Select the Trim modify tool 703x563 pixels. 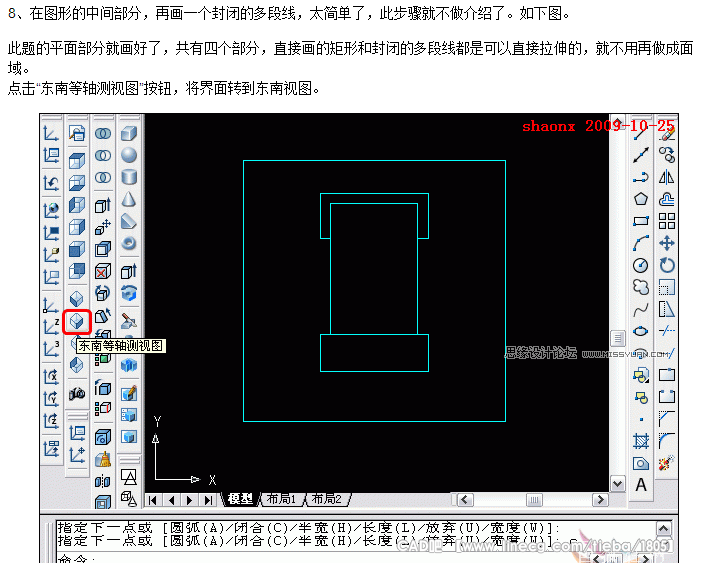[667, 331]
